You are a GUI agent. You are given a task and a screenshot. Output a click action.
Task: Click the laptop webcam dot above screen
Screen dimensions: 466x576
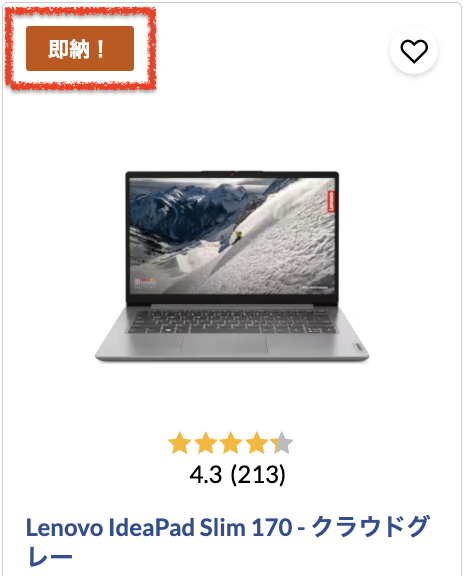point(232,174)
